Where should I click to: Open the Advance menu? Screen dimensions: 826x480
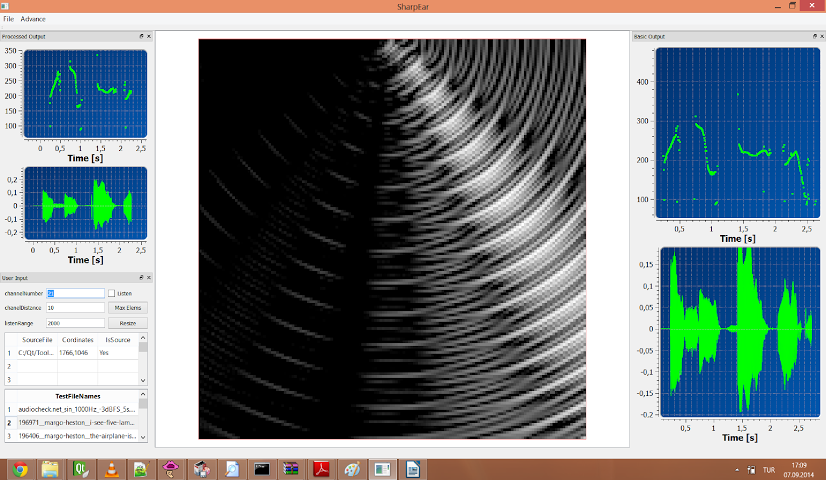(33, 19)
